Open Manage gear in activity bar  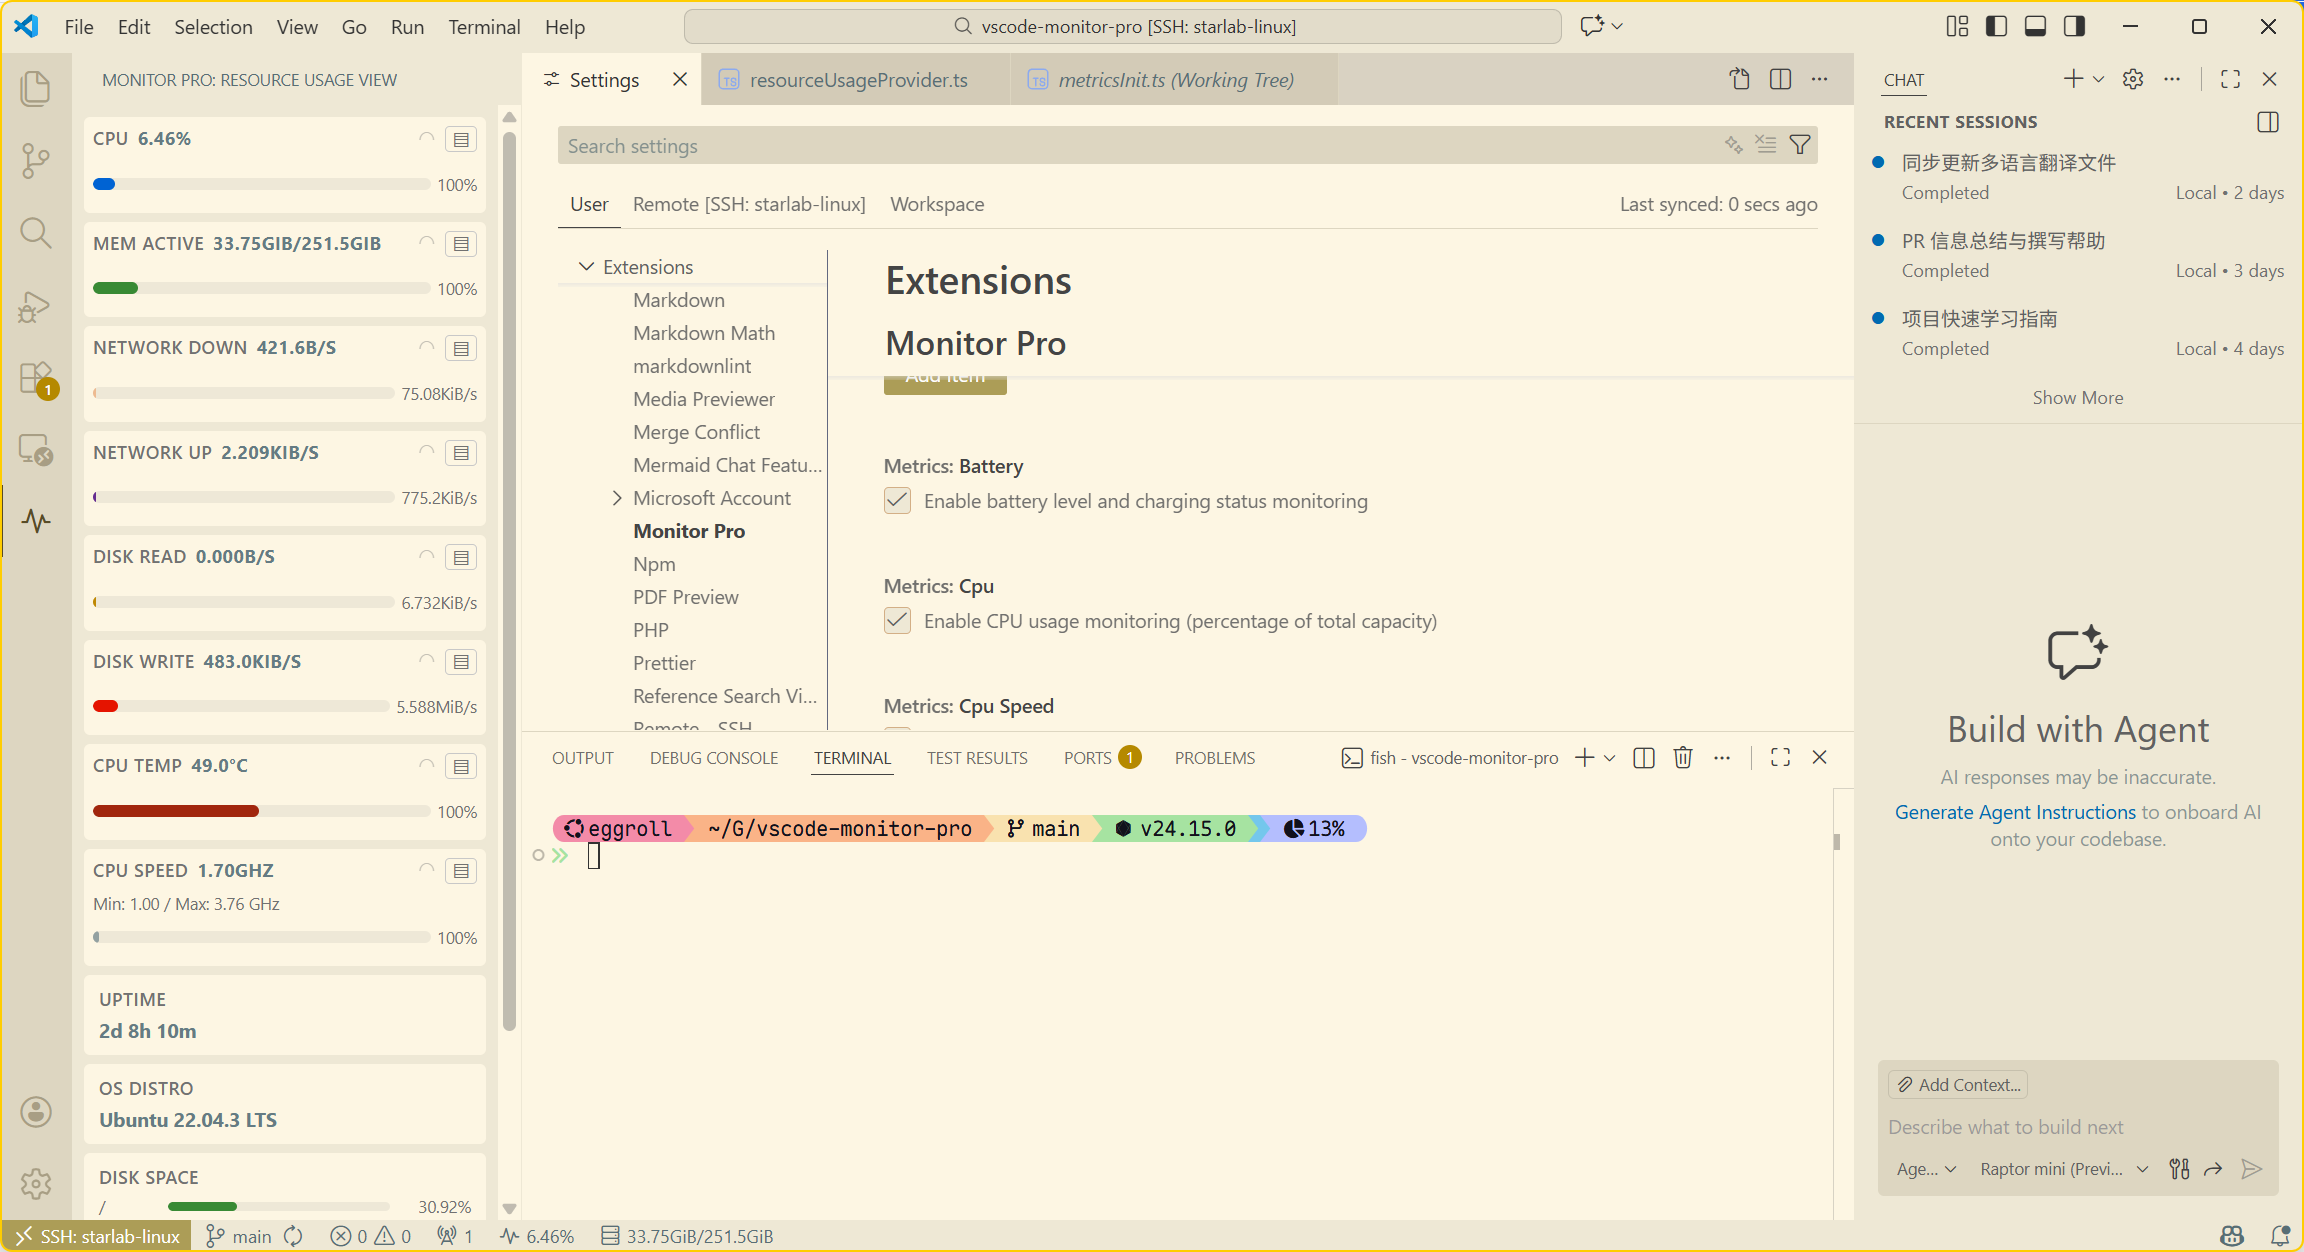[x=36, y=1183]
